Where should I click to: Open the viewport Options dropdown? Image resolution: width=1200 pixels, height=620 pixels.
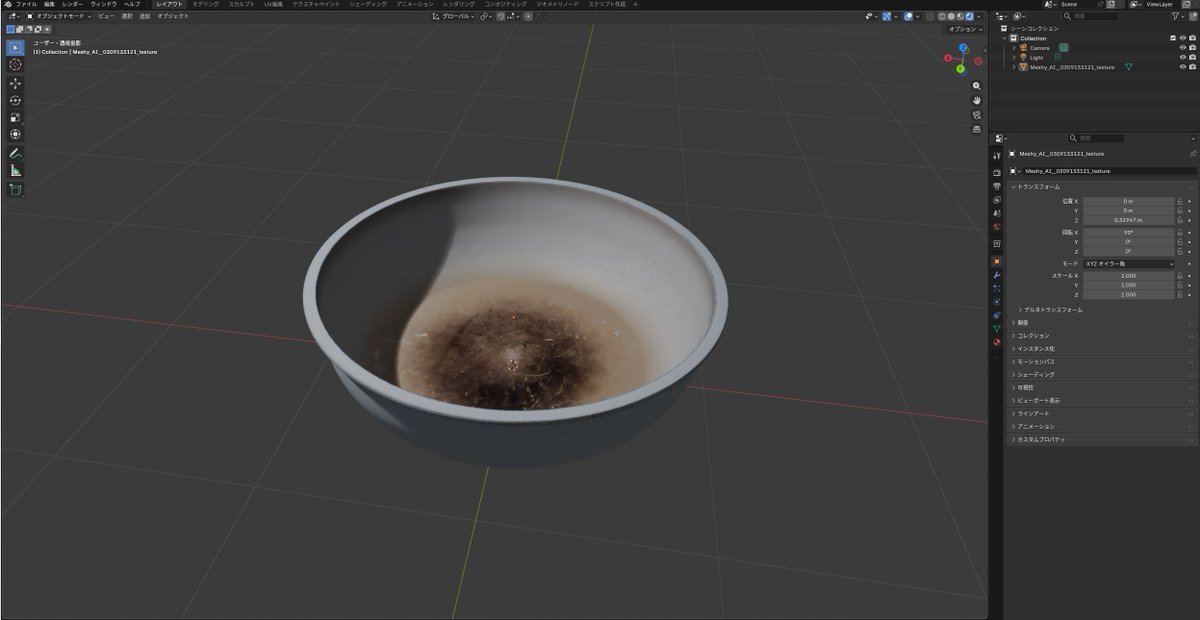pyautogui.click(x=964, y=29)
